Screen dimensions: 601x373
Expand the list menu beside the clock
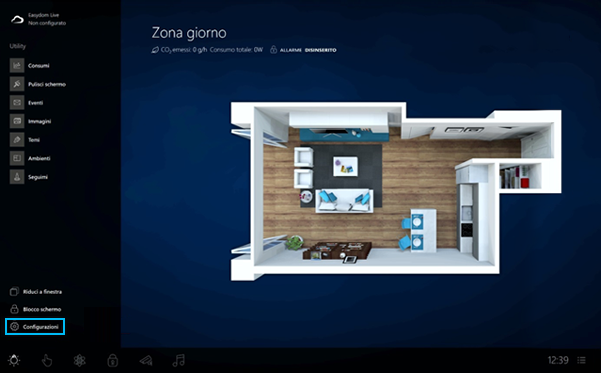pyautogui.click(x=581, y=360)
